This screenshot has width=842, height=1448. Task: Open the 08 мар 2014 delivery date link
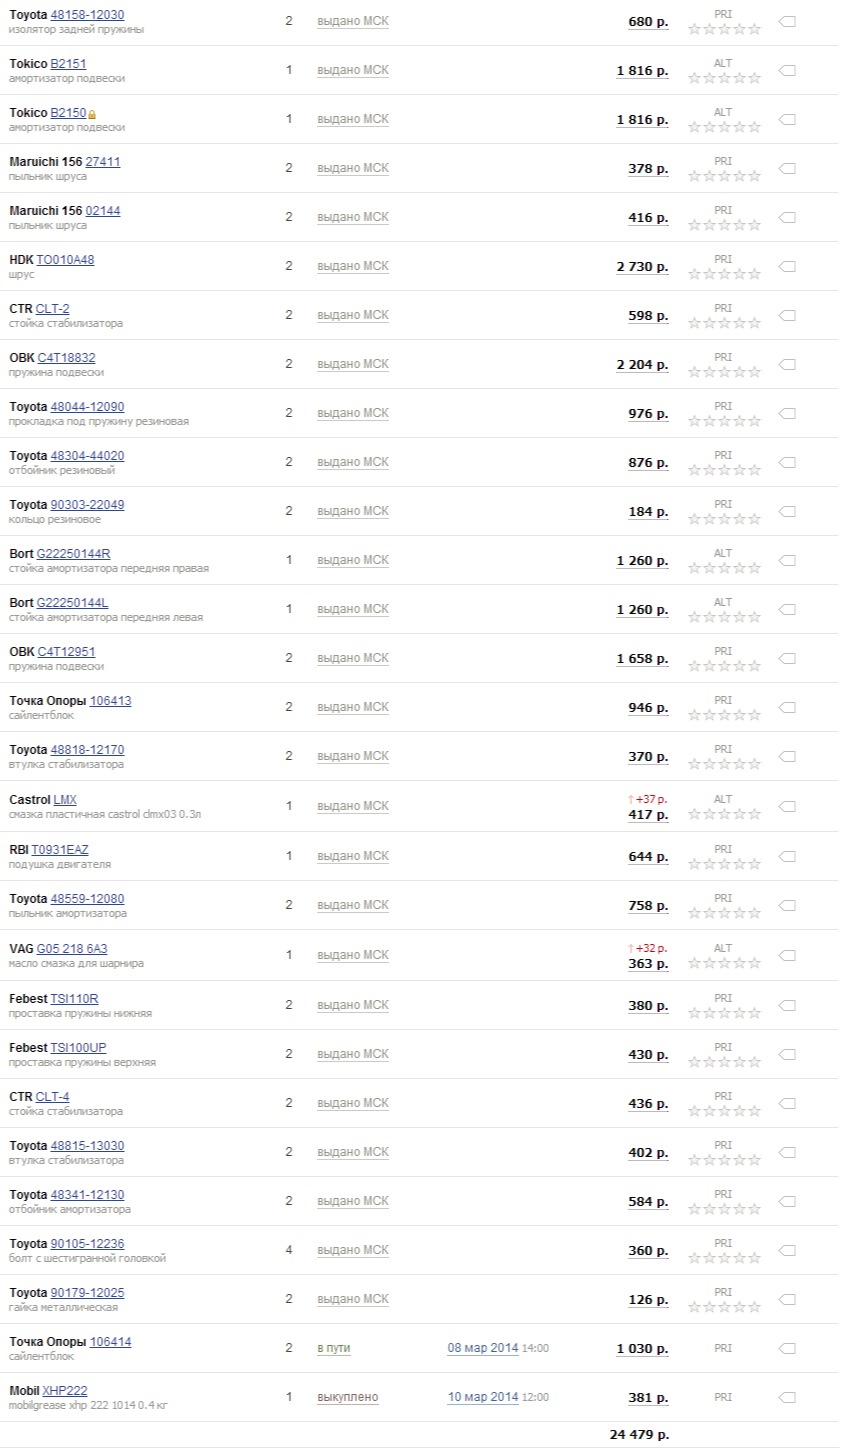pos(482,1348)
